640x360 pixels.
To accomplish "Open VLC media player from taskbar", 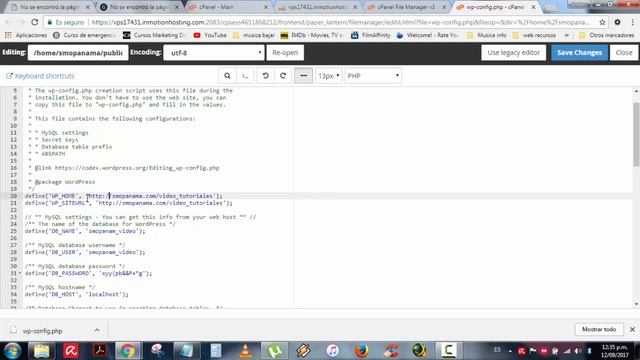I will tap(245, 351).
